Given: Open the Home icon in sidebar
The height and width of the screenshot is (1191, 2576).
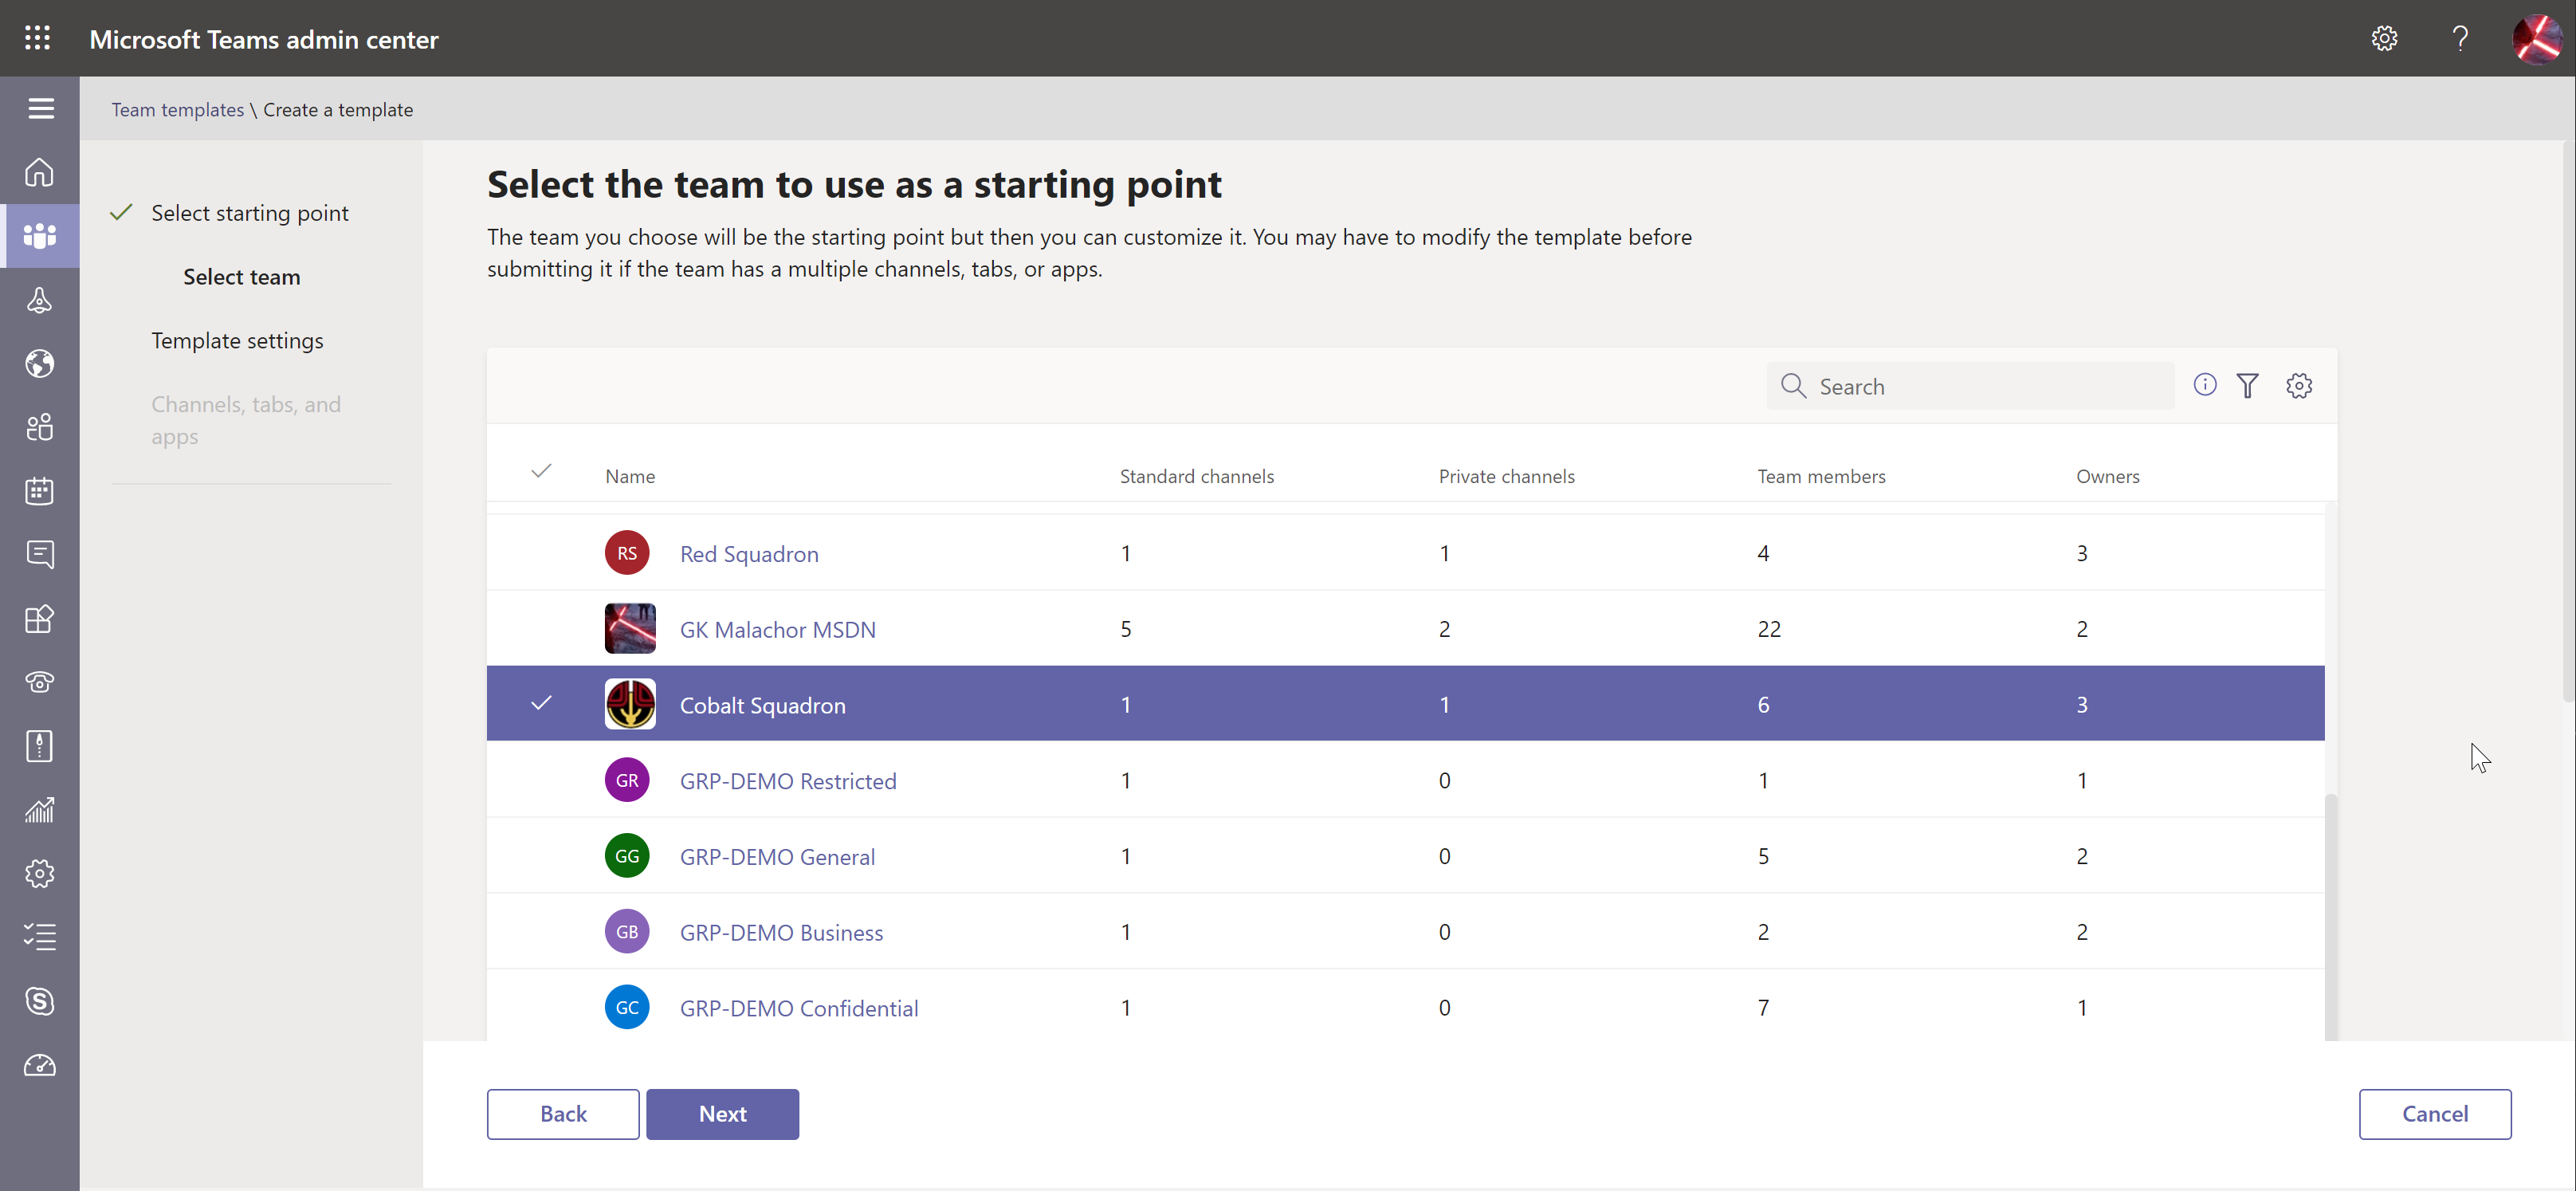Looking at the screenshot, I should [x=39, y=172].
